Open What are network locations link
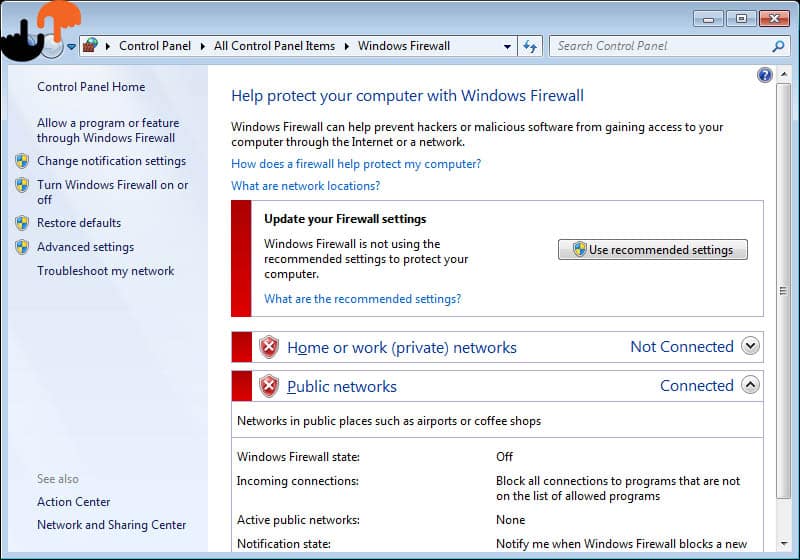Image resolution: width=800 pixels, height=560 pixels. (306, 186)
